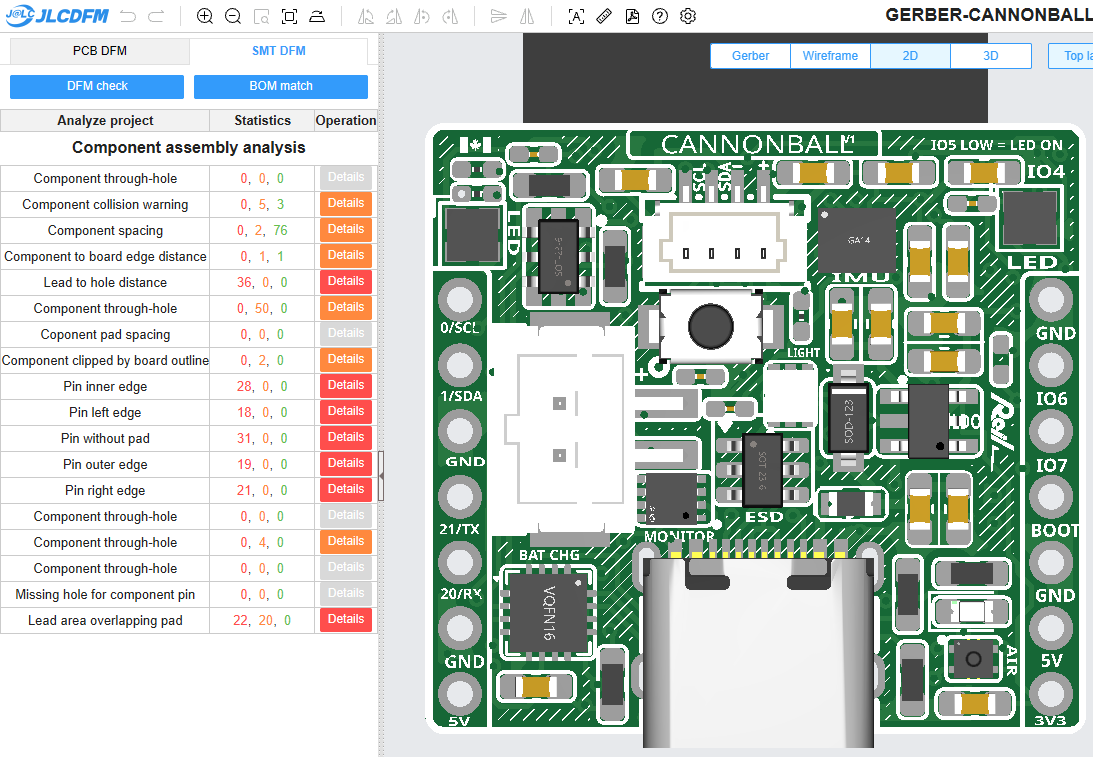Image resolution: width=1093 pixels, height=757 pixels.
Task: Select the Lead to hole distance label
Action: click(105, 282)
